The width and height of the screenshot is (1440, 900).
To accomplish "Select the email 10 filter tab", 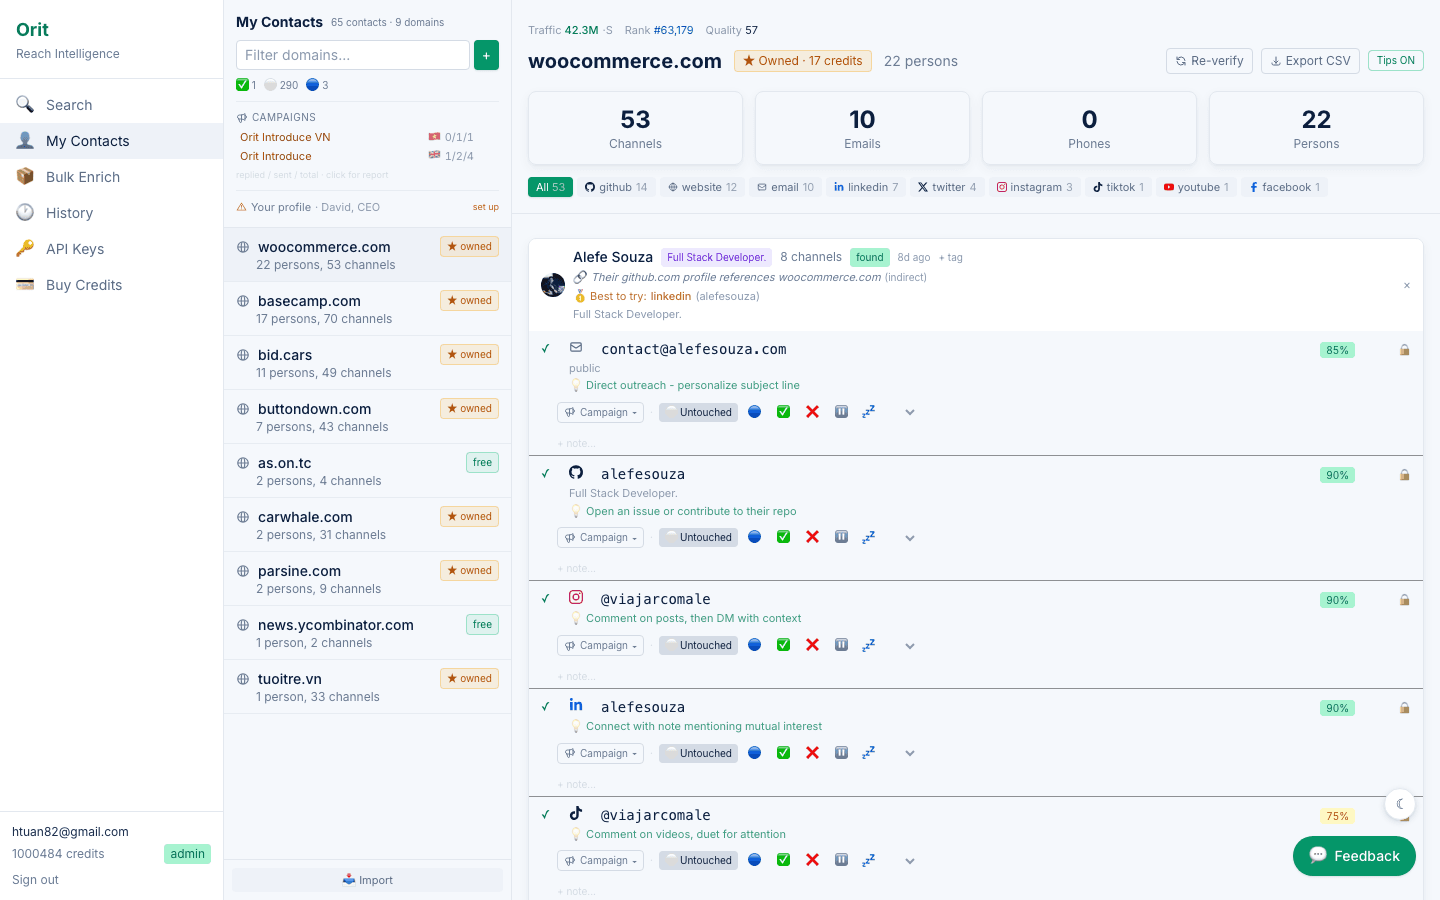I will click(785, 187).
